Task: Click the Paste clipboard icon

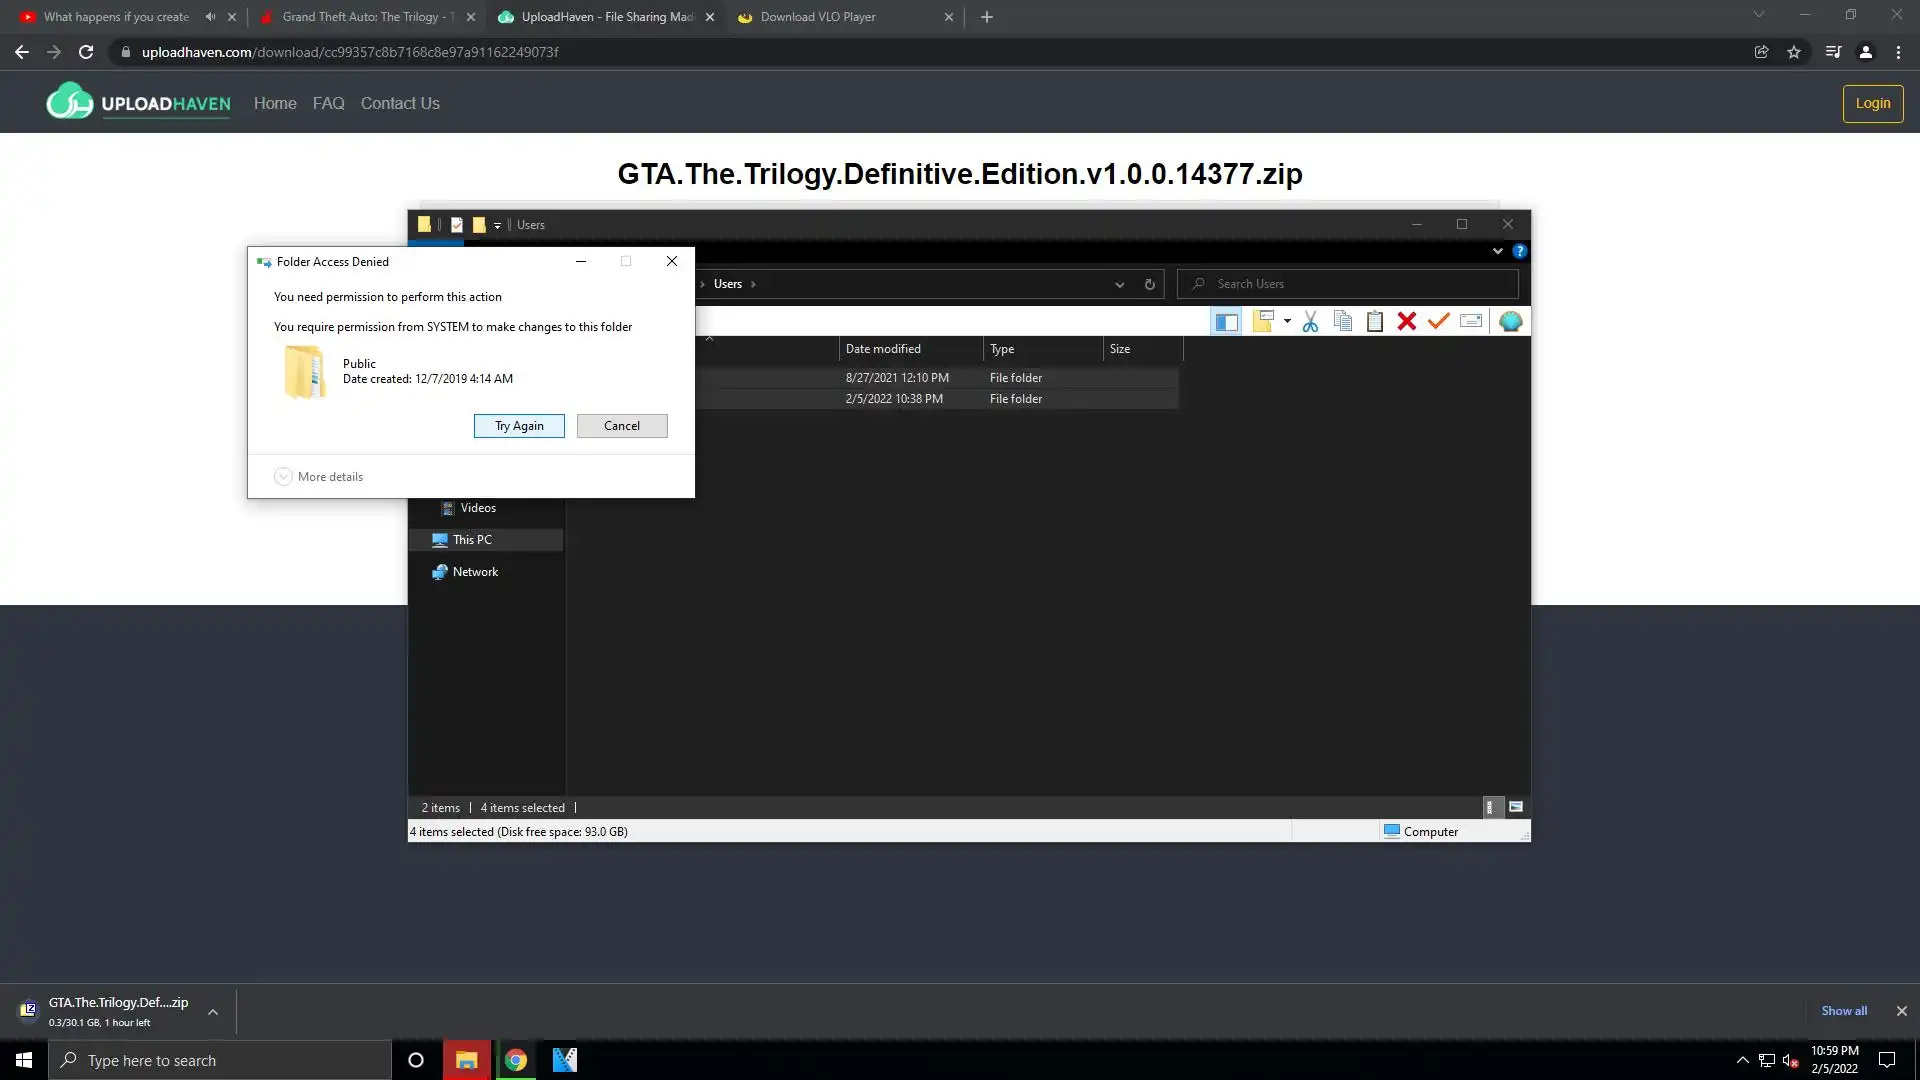Action: tap(1375, 321)
